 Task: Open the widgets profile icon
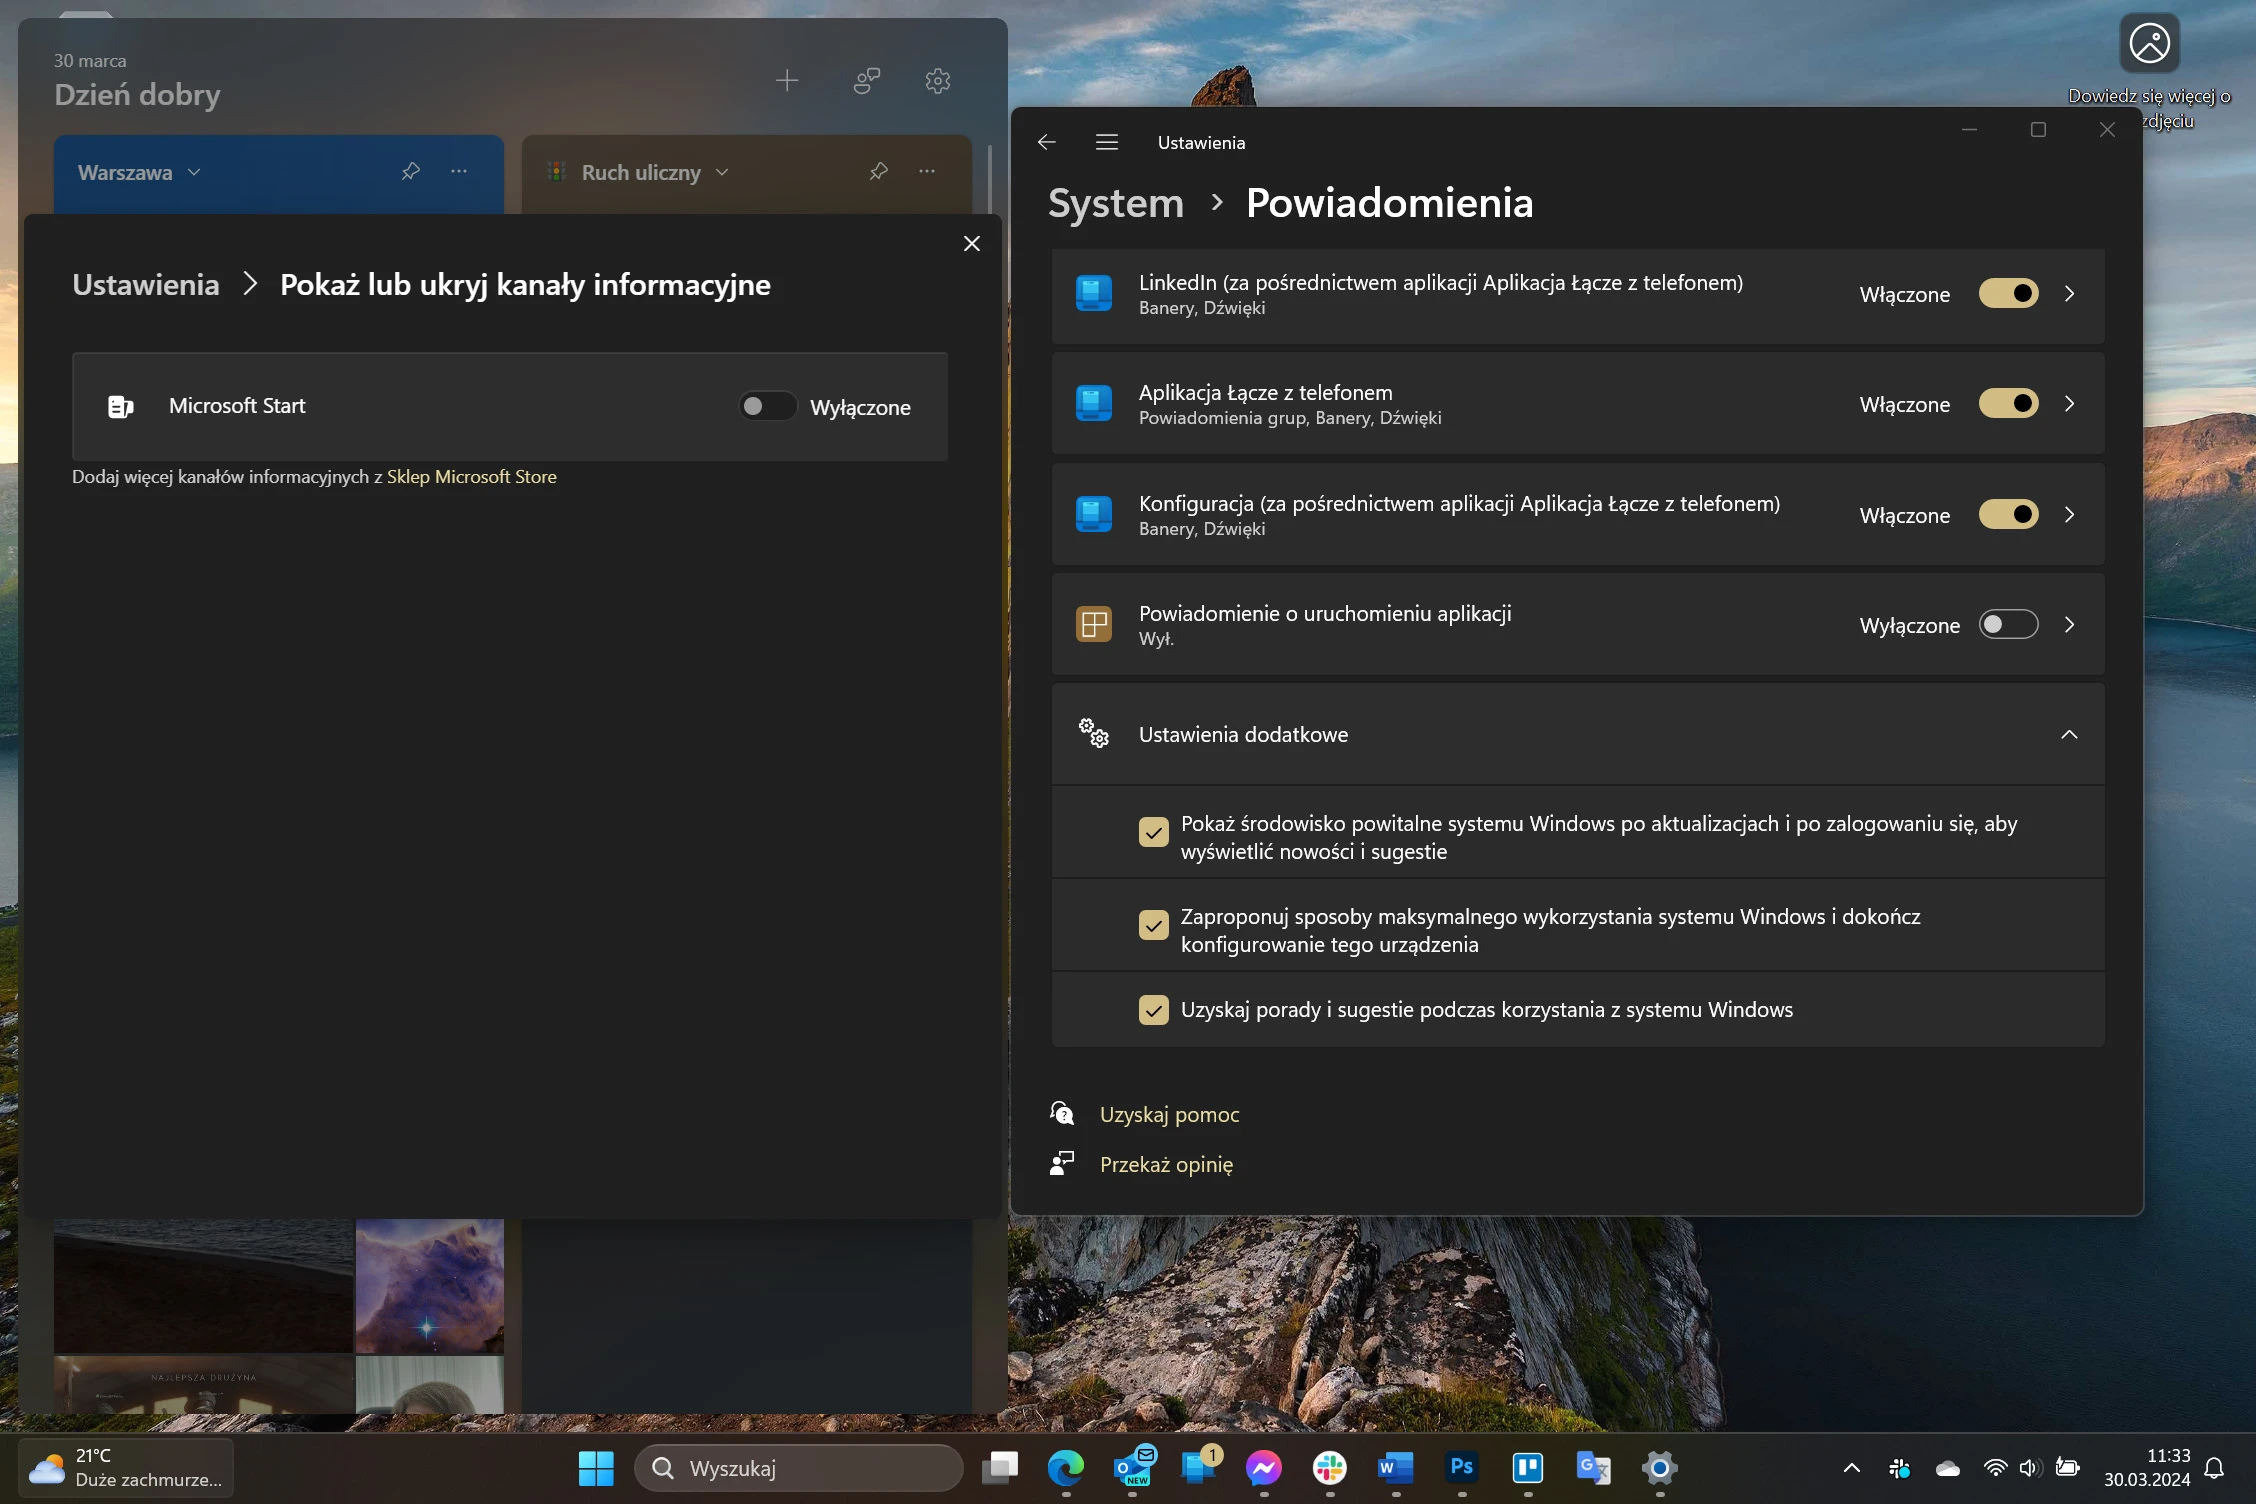pyautogui.click(x=867, y=81)
